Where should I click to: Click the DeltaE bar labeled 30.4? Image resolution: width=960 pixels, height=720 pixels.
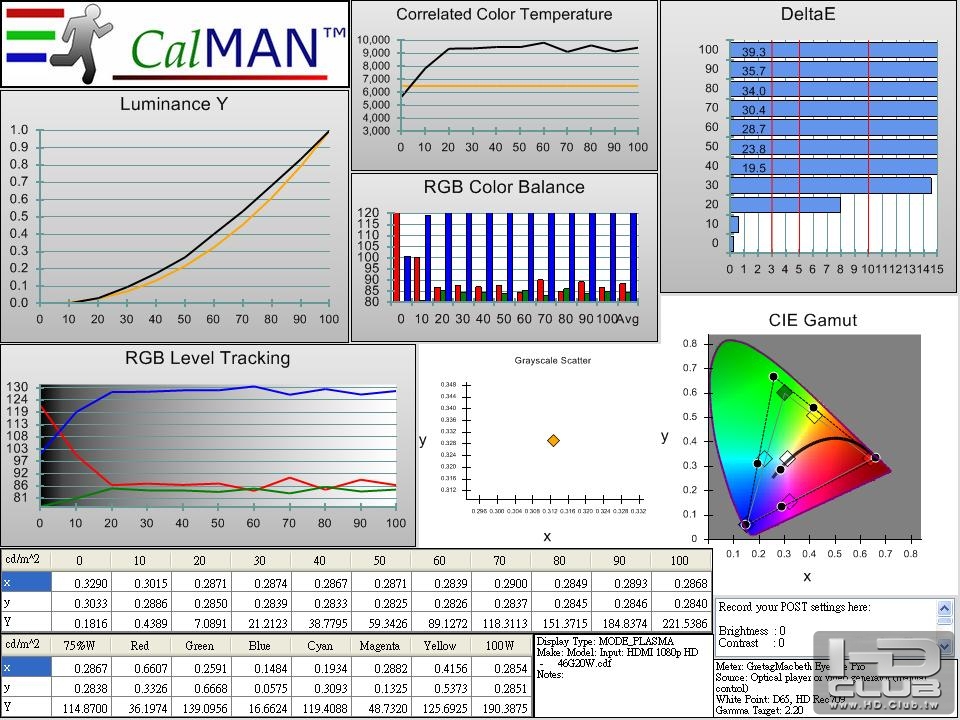pos(833,109)
